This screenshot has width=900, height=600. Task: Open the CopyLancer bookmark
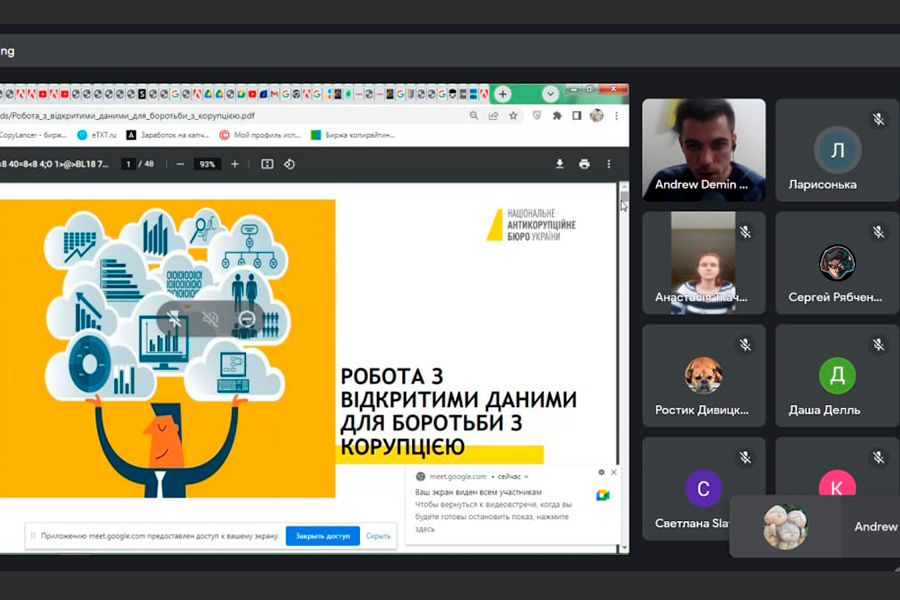pyautogui.click(x=33, y=135)
